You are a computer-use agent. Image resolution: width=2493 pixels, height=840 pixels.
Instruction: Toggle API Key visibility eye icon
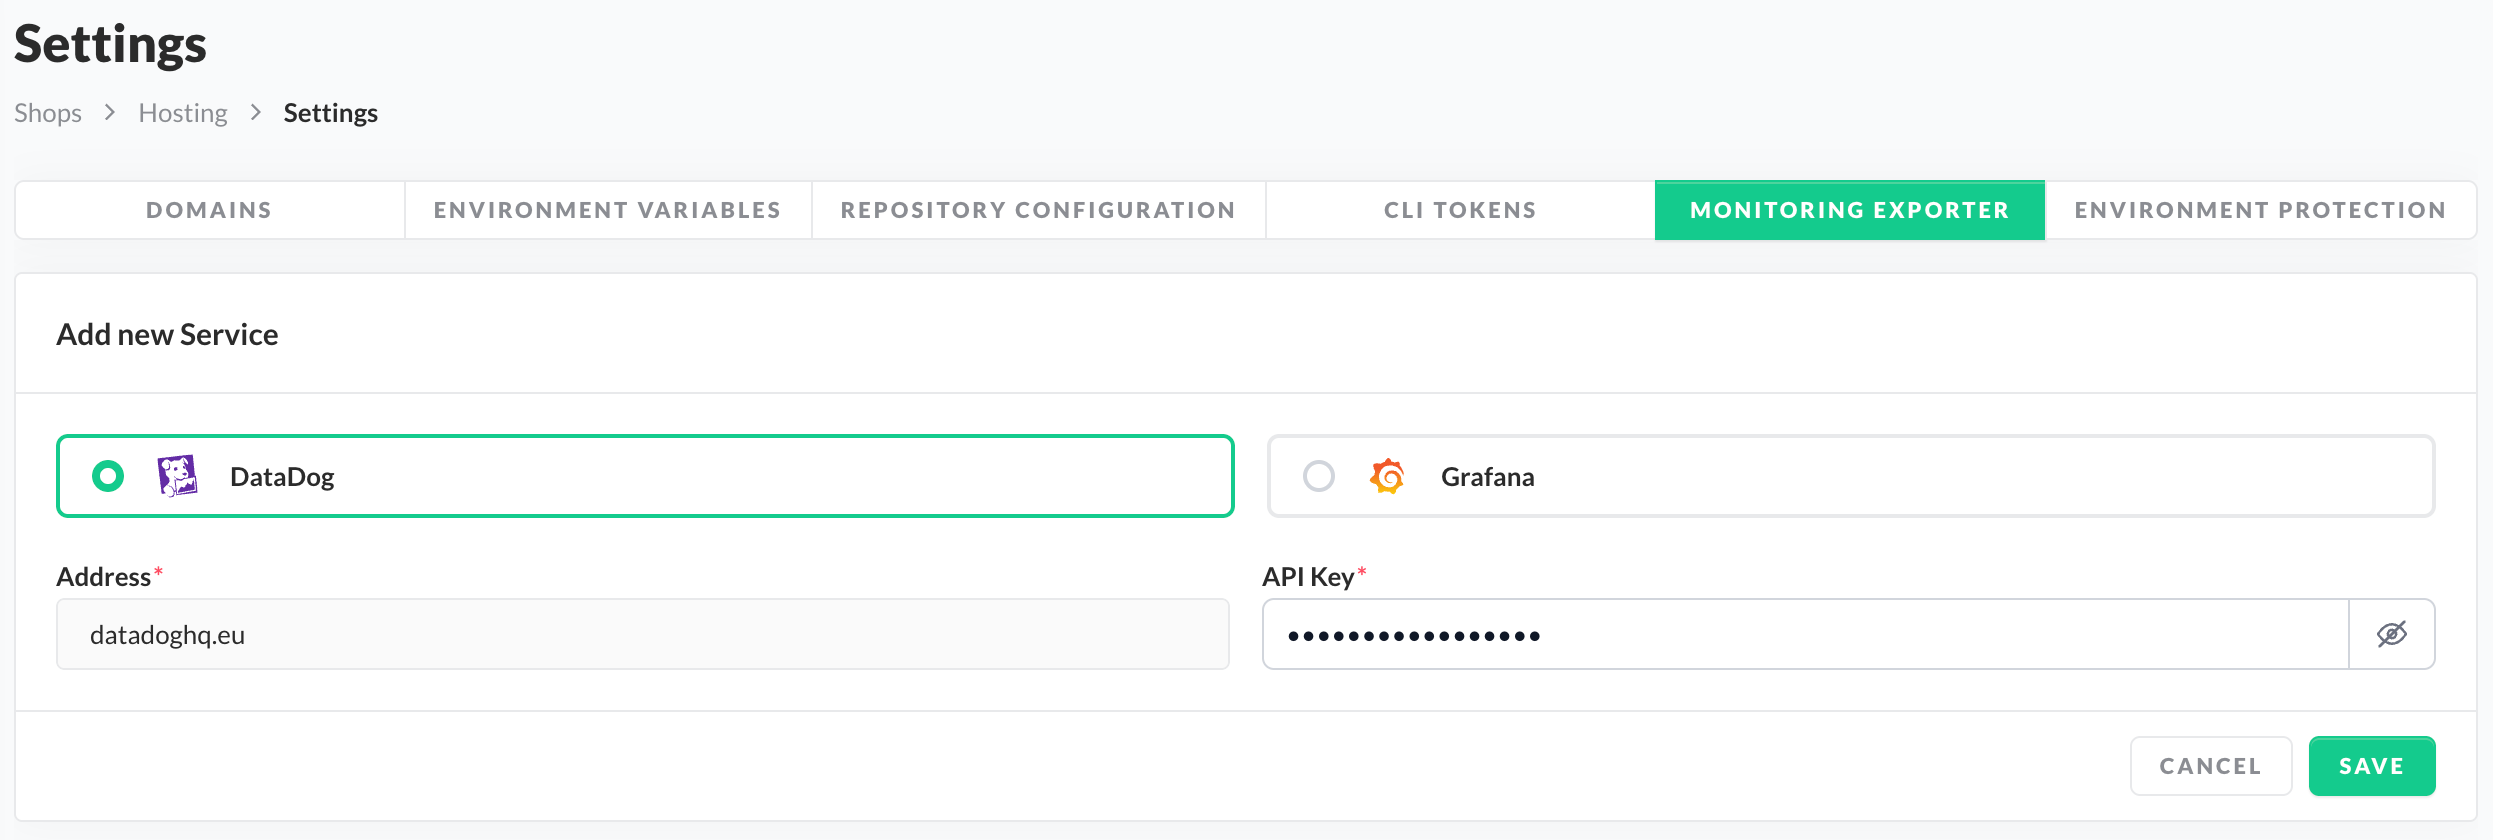pos(2391,634)
